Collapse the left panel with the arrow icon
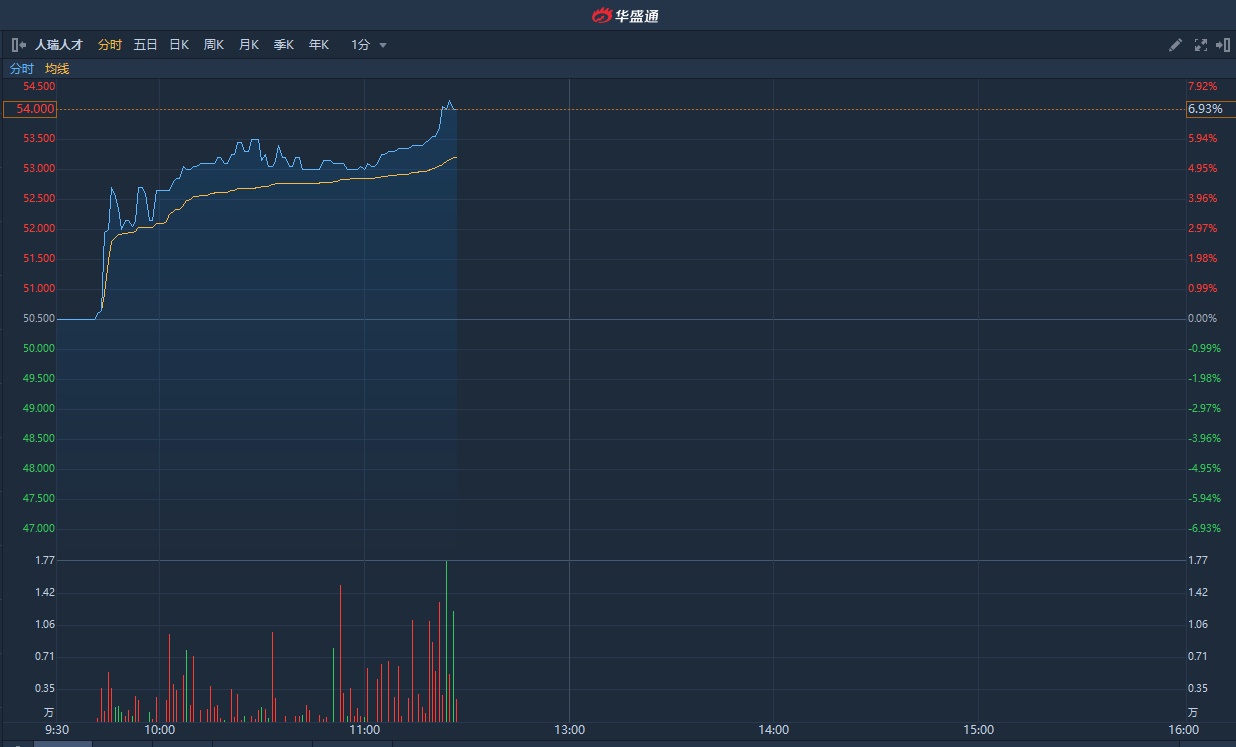This screenshot has height=747, width=1236. click(x=19, y=45)
